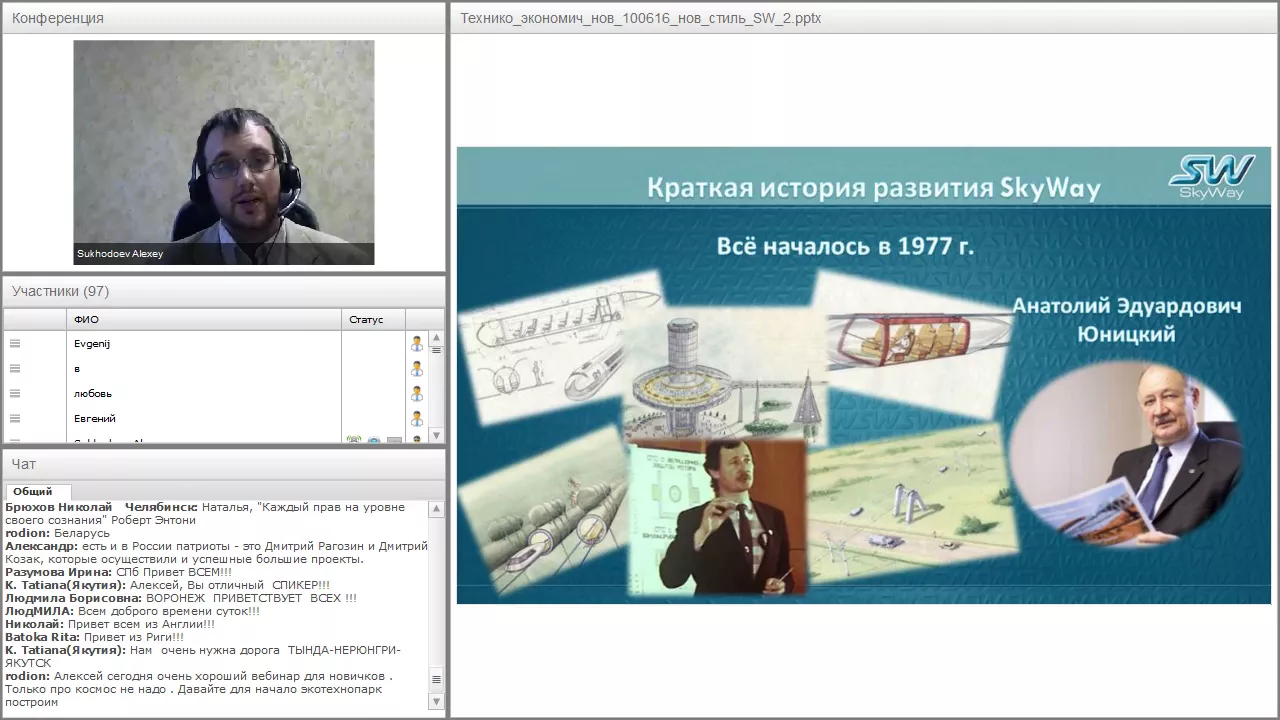Open the menu icon in the любовь row
This screenshot has height=720, width=1280.
click(15, 393)
